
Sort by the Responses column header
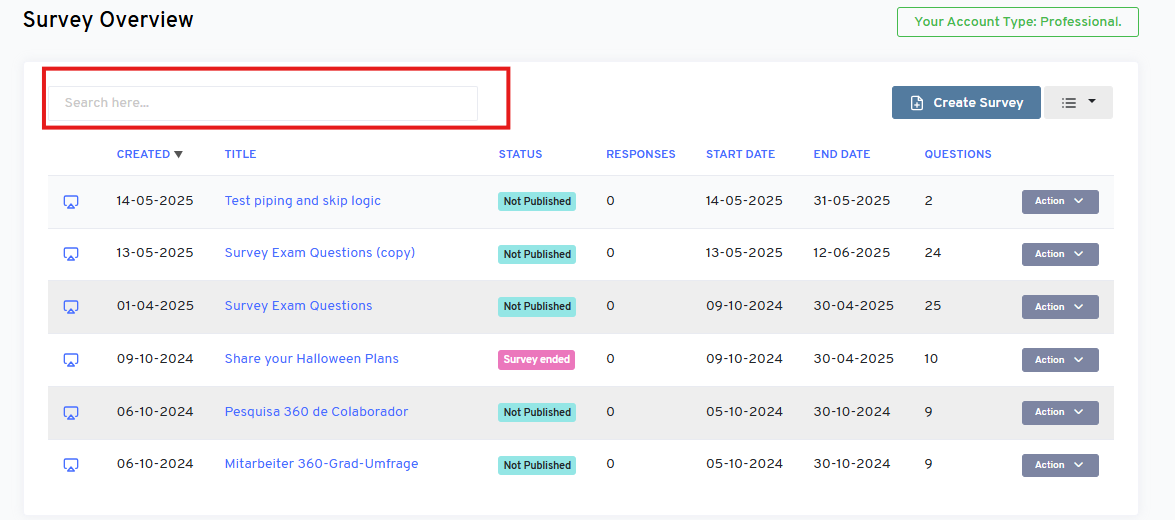640,154
